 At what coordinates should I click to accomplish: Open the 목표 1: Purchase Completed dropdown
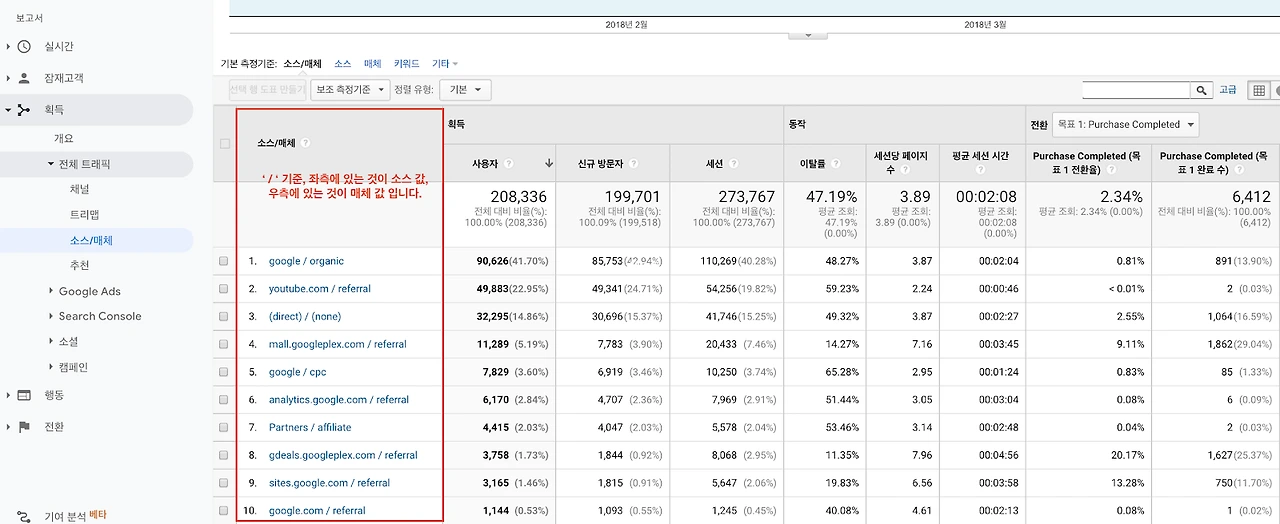(x=1125, y=125)
